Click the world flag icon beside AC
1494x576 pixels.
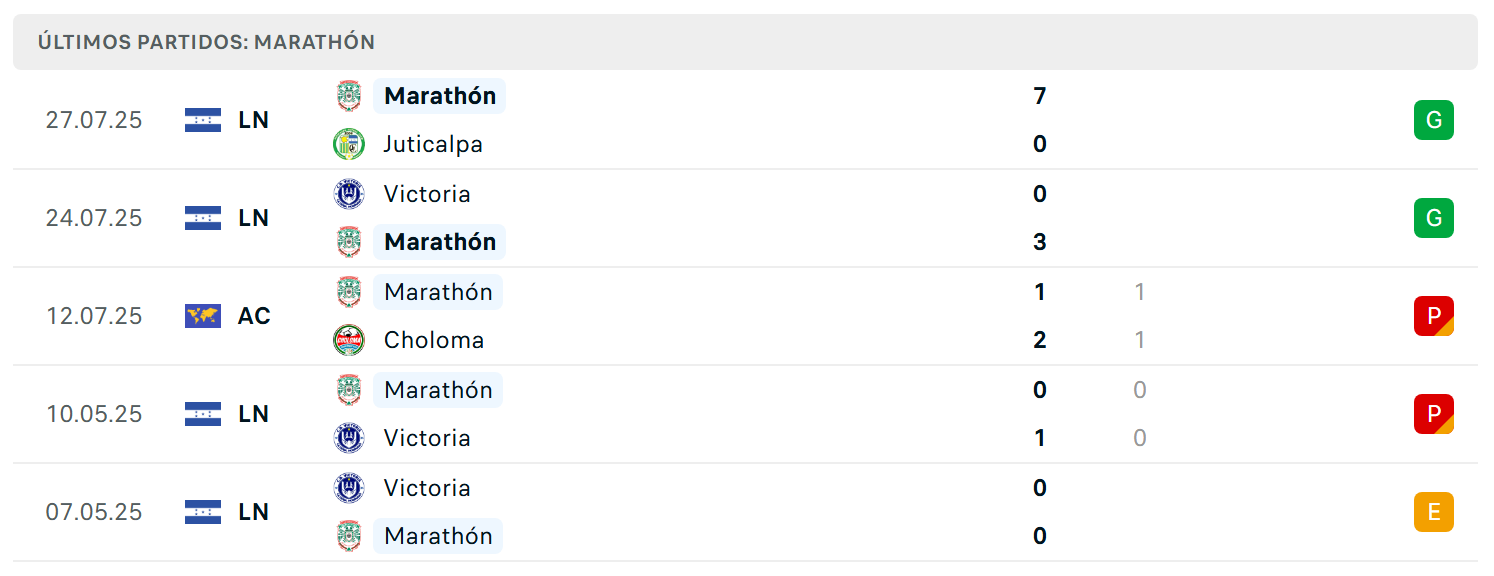tap(203, 316)
